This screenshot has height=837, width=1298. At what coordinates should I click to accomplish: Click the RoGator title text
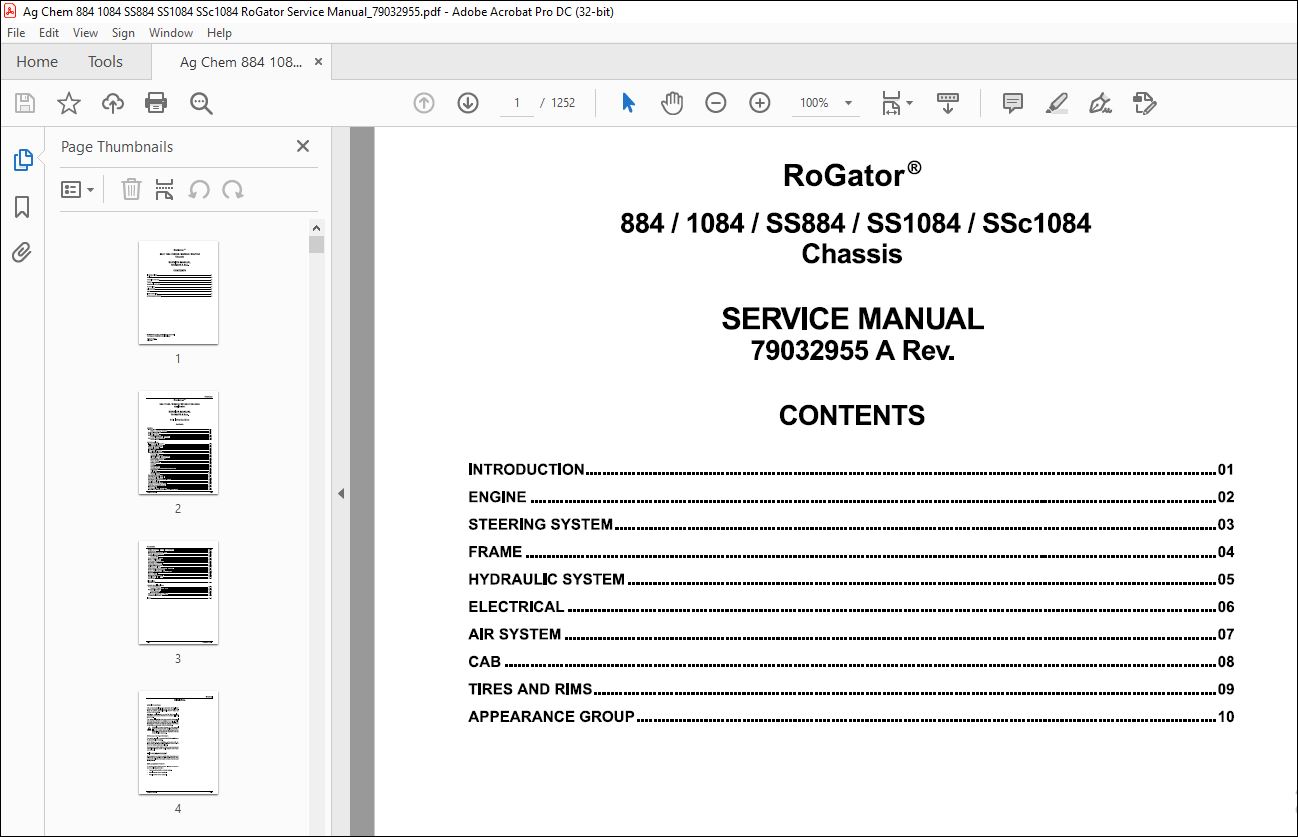pyautogui.click(x=852, y=175)
